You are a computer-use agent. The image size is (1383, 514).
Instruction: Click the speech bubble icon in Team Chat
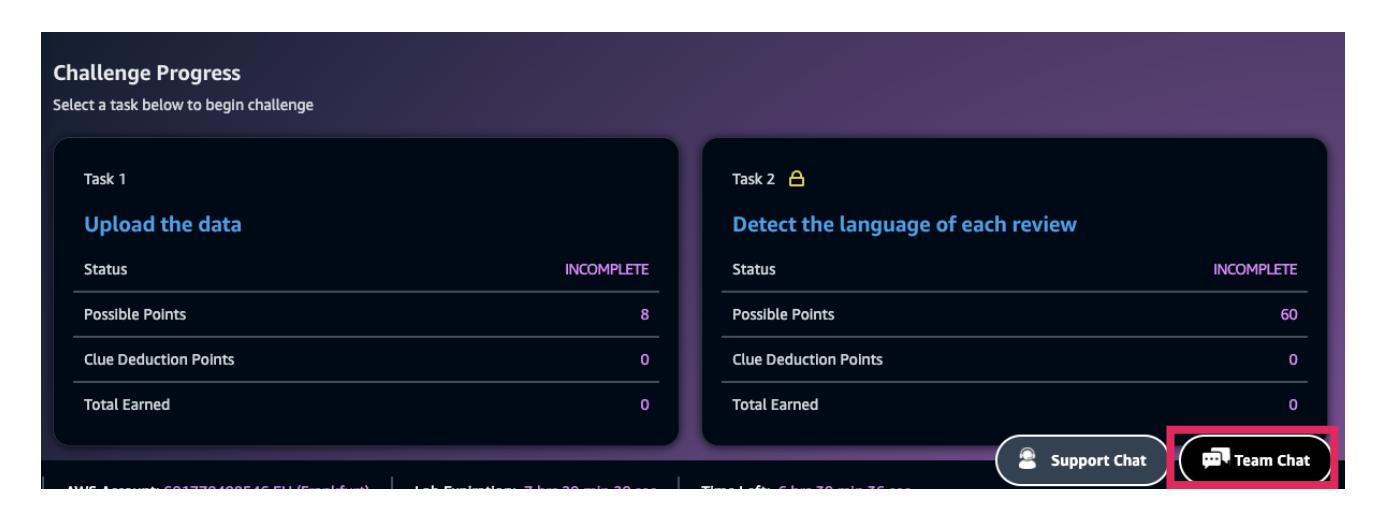[x=1214, y=461]
